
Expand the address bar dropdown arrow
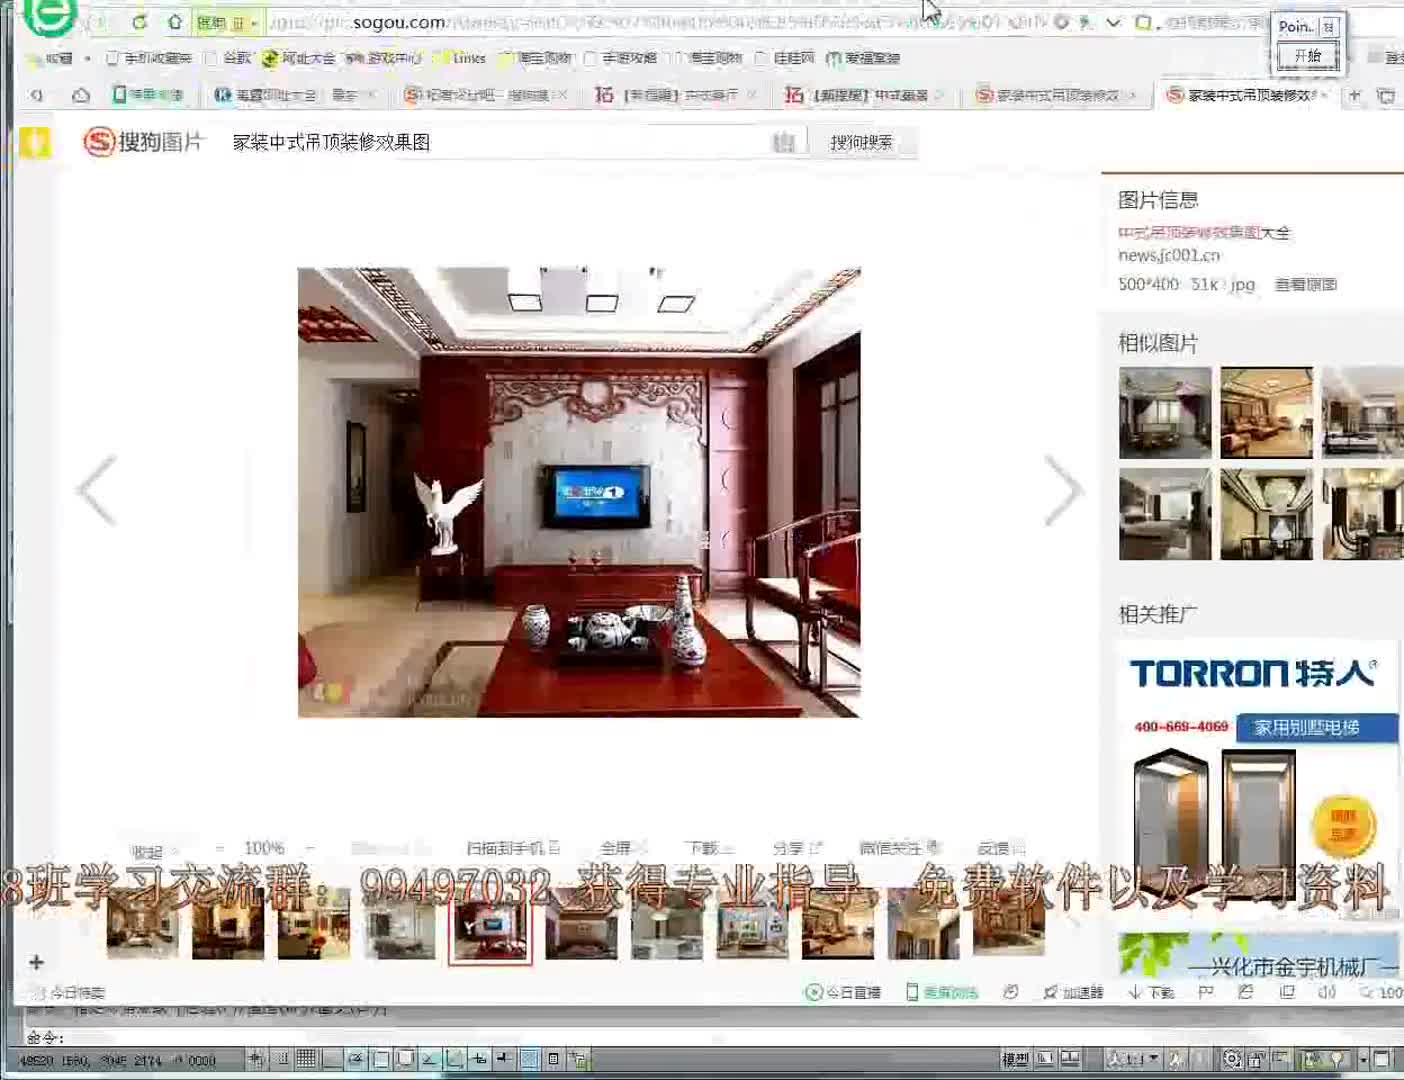[x=1113, y=22]
